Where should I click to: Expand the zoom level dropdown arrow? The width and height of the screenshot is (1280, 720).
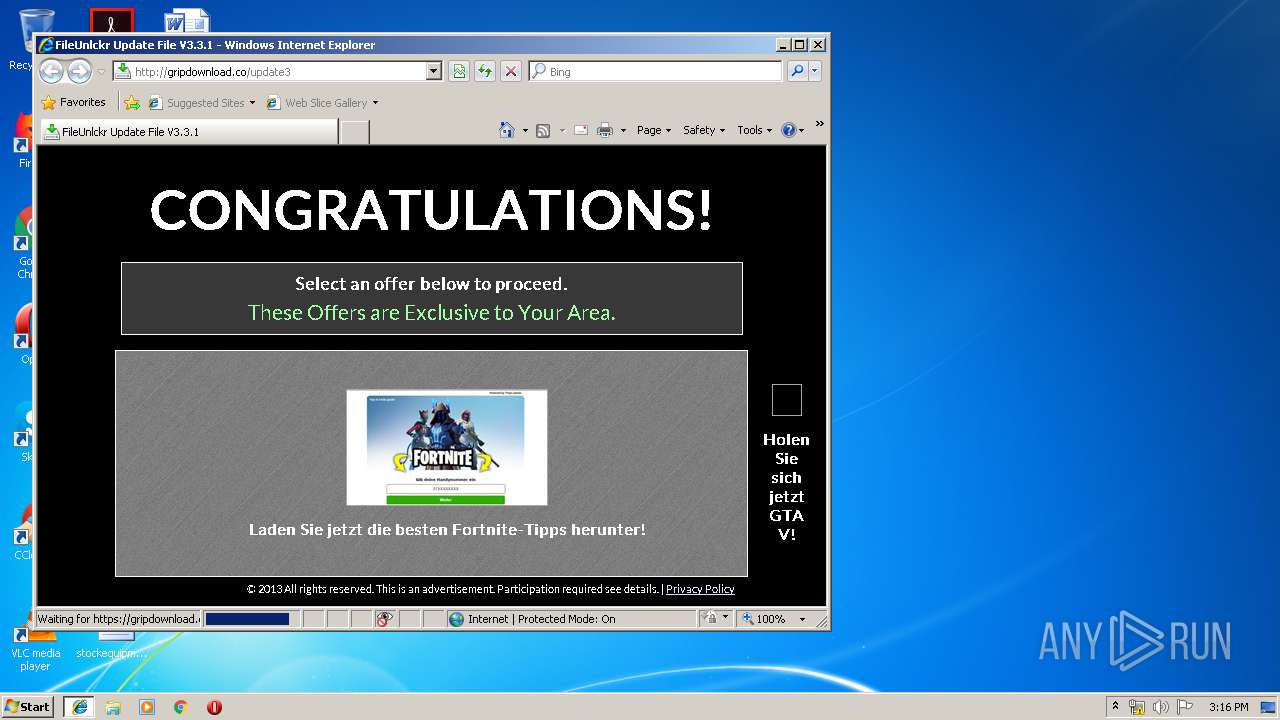coord(801,619)
